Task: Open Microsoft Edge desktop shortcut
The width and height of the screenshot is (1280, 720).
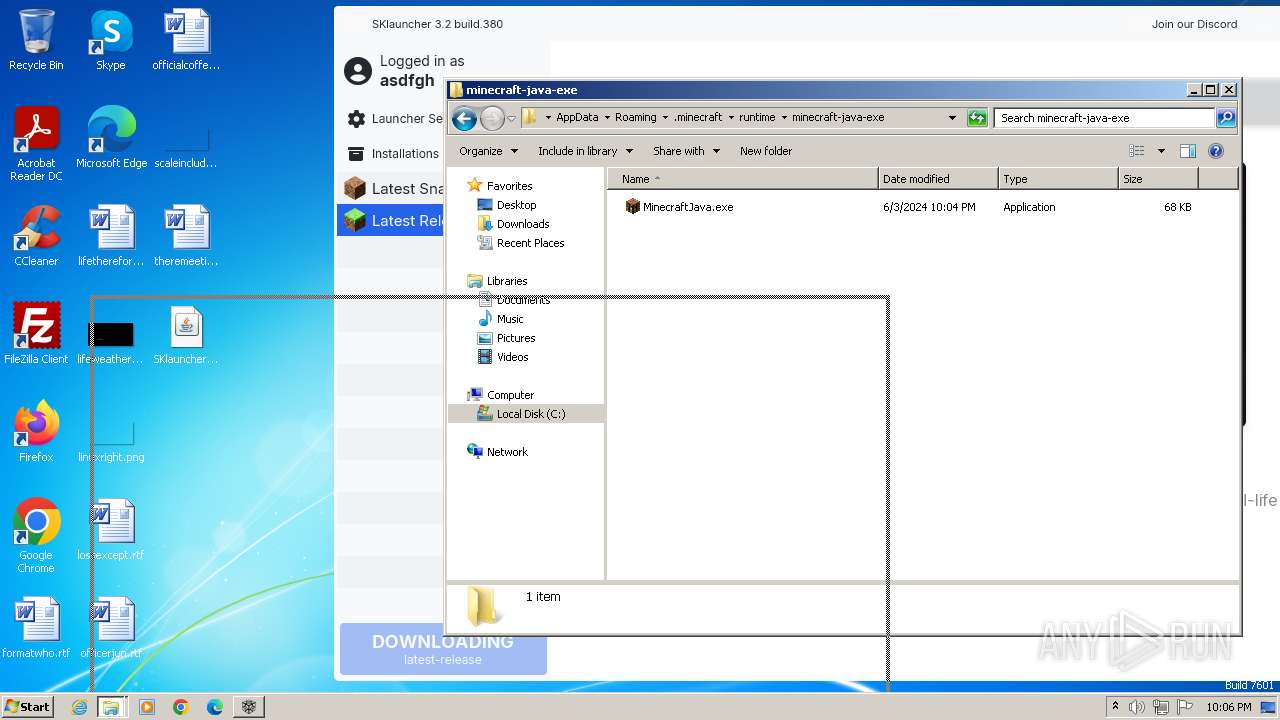Action: click(x=111, y=138)
